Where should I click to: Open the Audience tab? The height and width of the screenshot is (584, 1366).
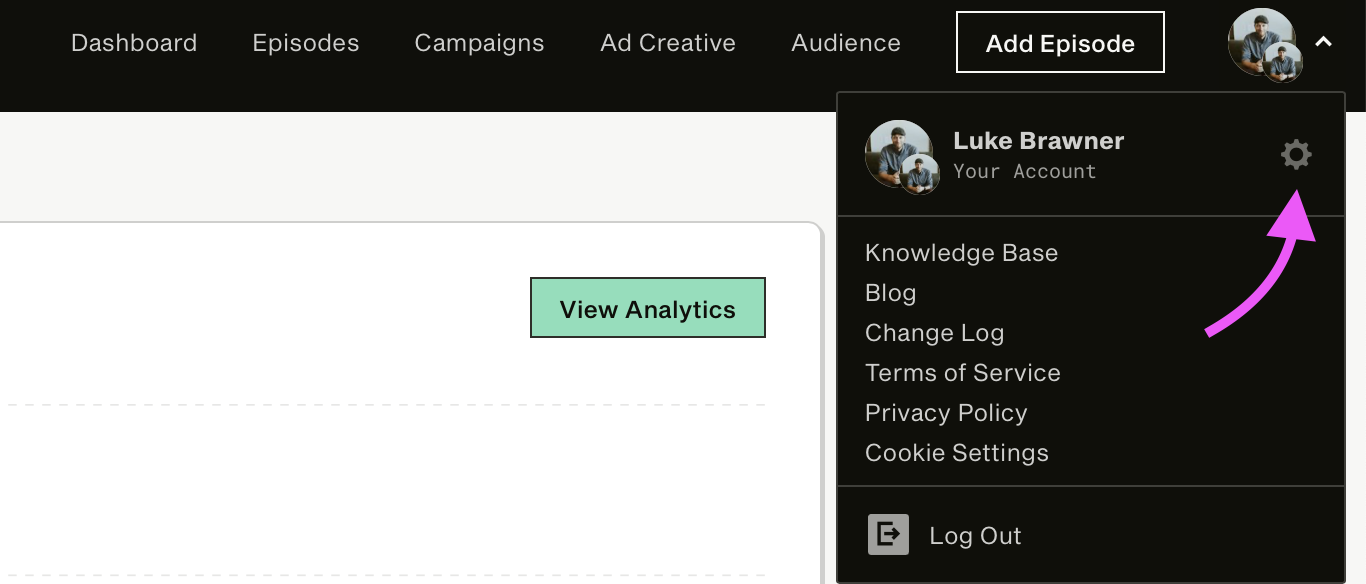point(846,43)
